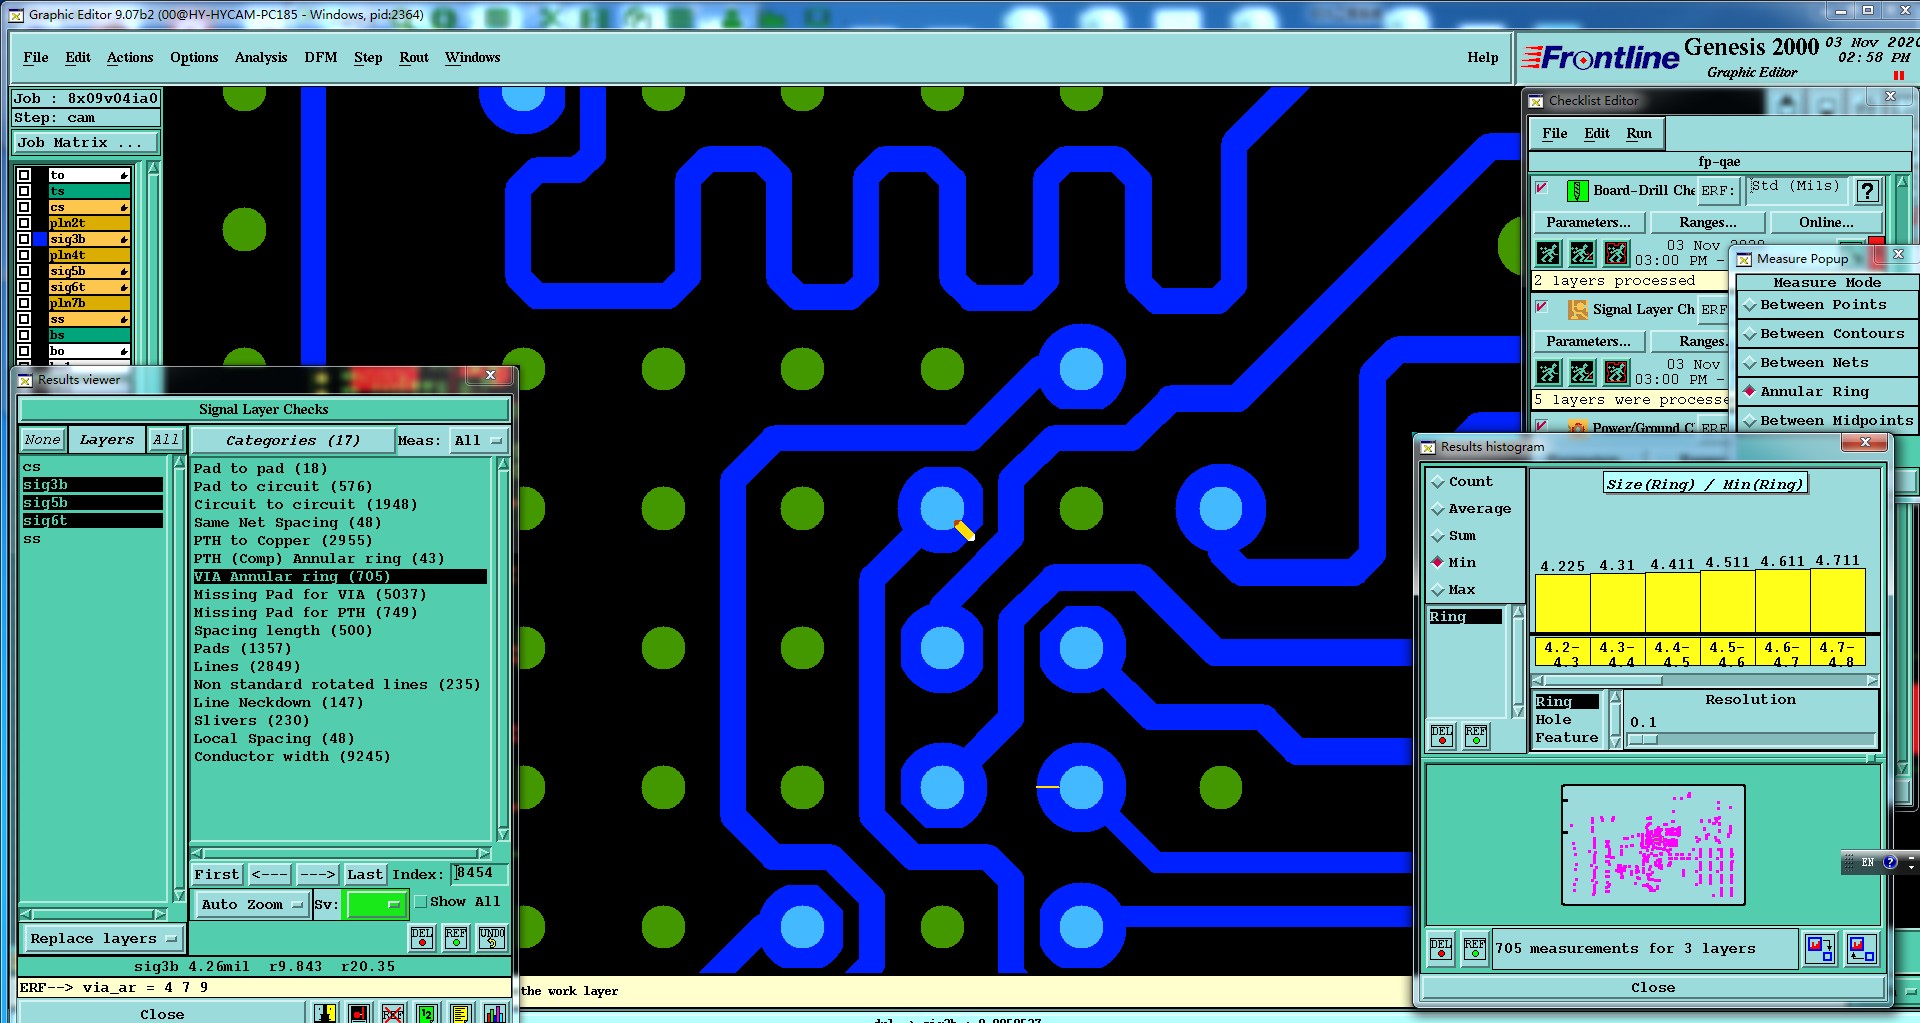Screen dimensions: 1920x1023
Task: Toggle visibility box for layer sig3b
Action: point(25,239)
